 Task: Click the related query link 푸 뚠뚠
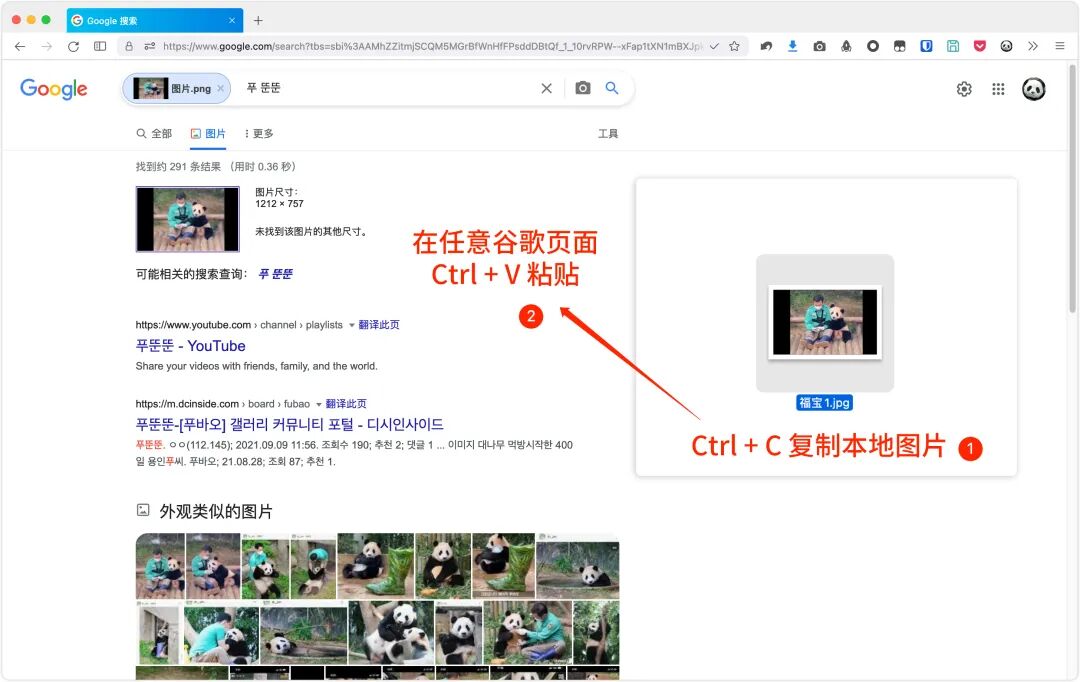[275, 274]
